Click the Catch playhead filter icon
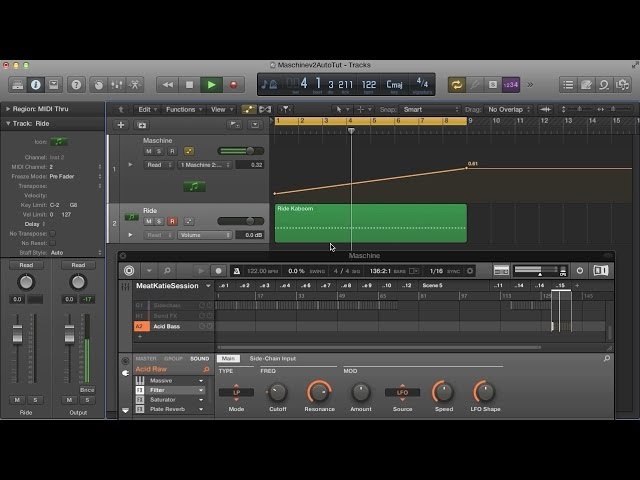The image size is (640, 480). tap(285, 109)
